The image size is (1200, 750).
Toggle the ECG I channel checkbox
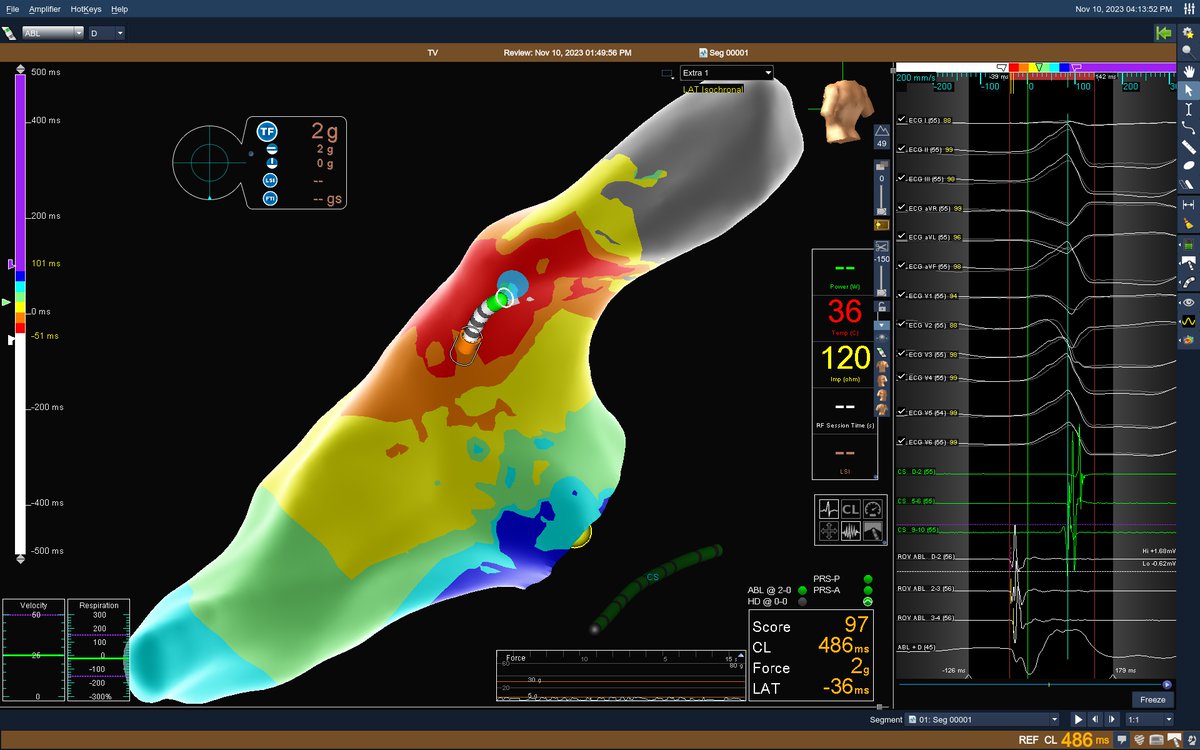pyautogui.click(x=900, y=120)
